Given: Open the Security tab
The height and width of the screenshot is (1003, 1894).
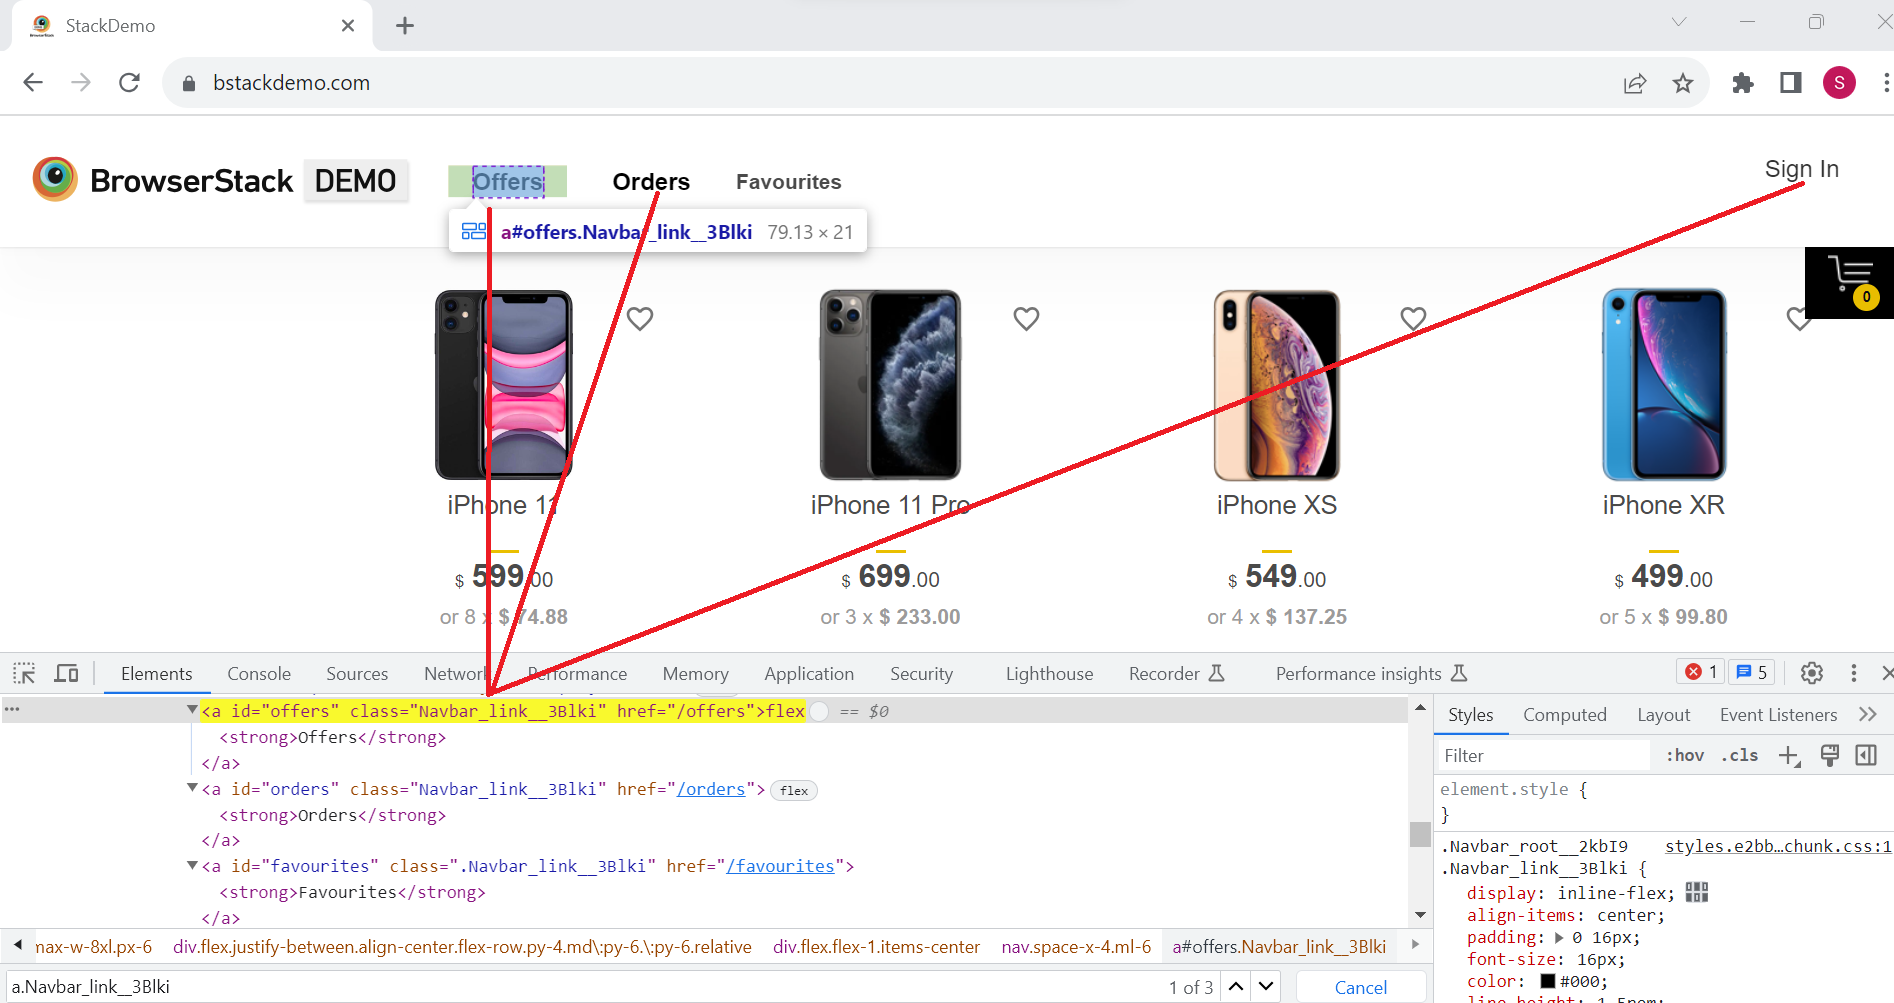Looking at the screenshot, I should (921, 674).
